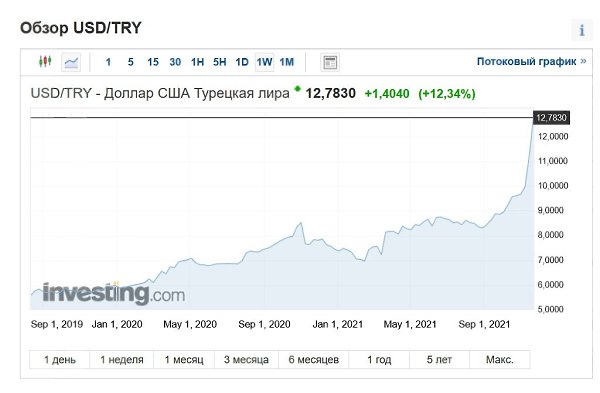Select the 5 minute interval
This screenshot has width=600, height=393.
[130, 62]
